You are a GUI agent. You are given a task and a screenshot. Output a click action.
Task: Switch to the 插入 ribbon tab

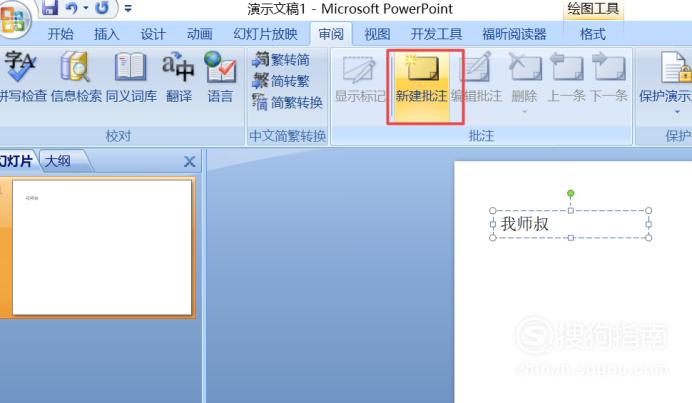[x=106, y=34]
